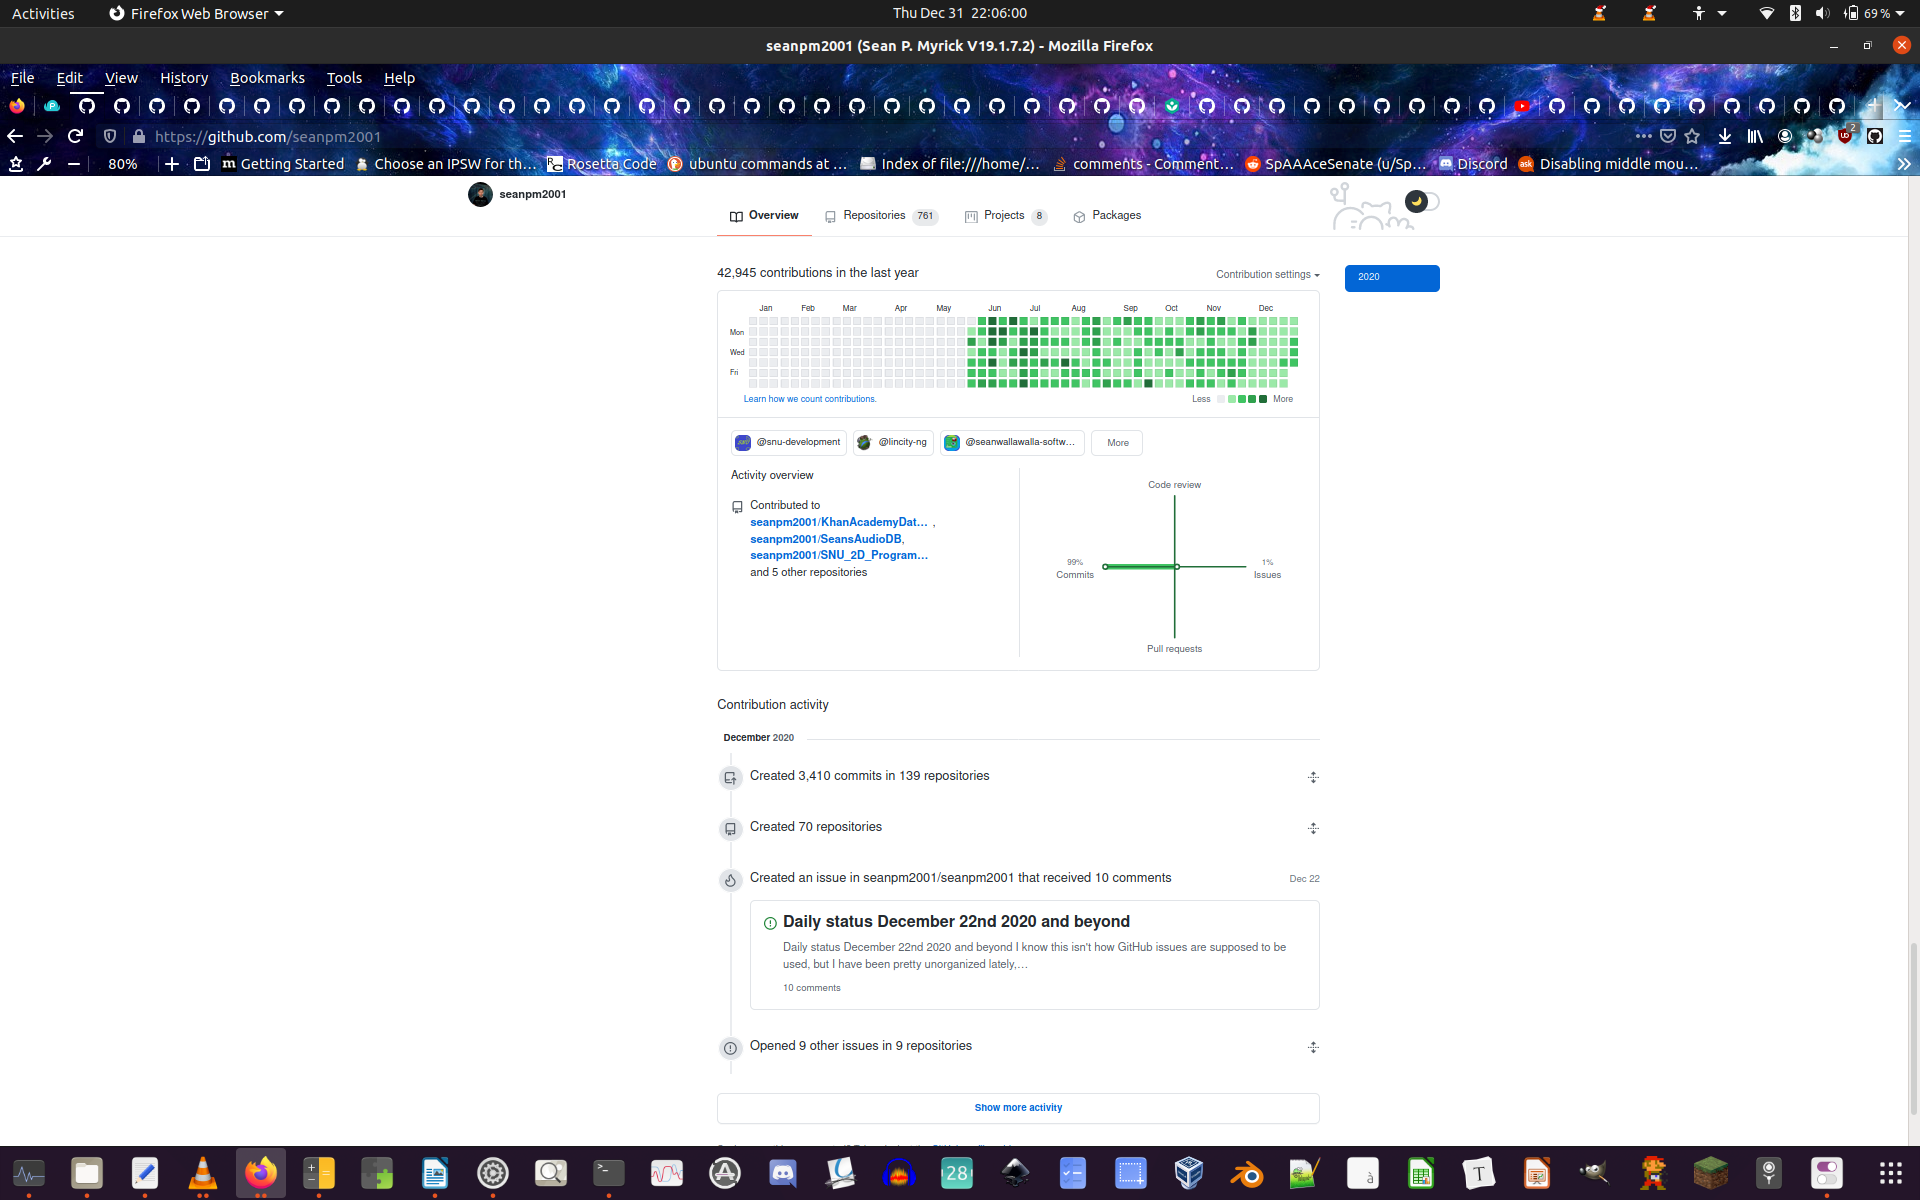The height and width of the screenshot is (1200, 1920).
Task: Open a new tab with plus button
Action: pyautogui.click(x=1873, y=105)
